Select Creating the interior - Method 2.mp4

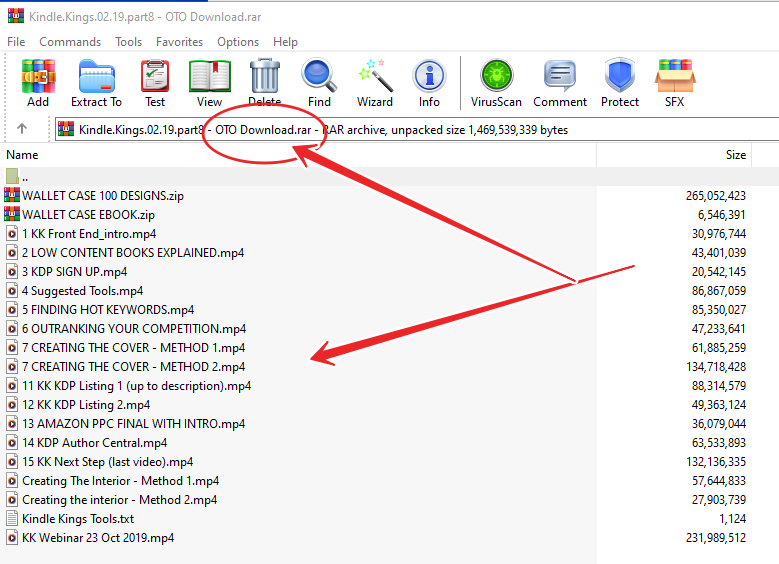pos(120,499)
